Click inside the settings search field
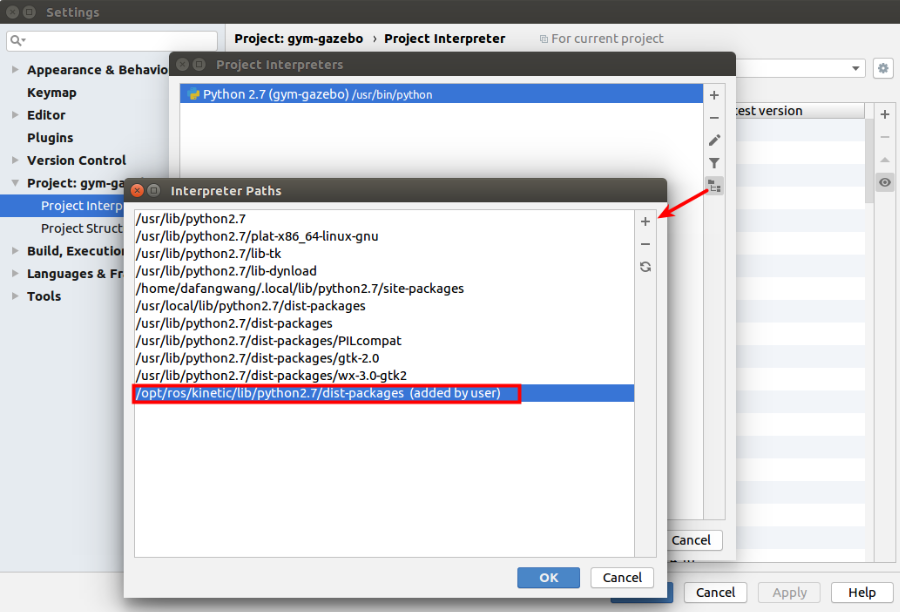 (110, 41)
